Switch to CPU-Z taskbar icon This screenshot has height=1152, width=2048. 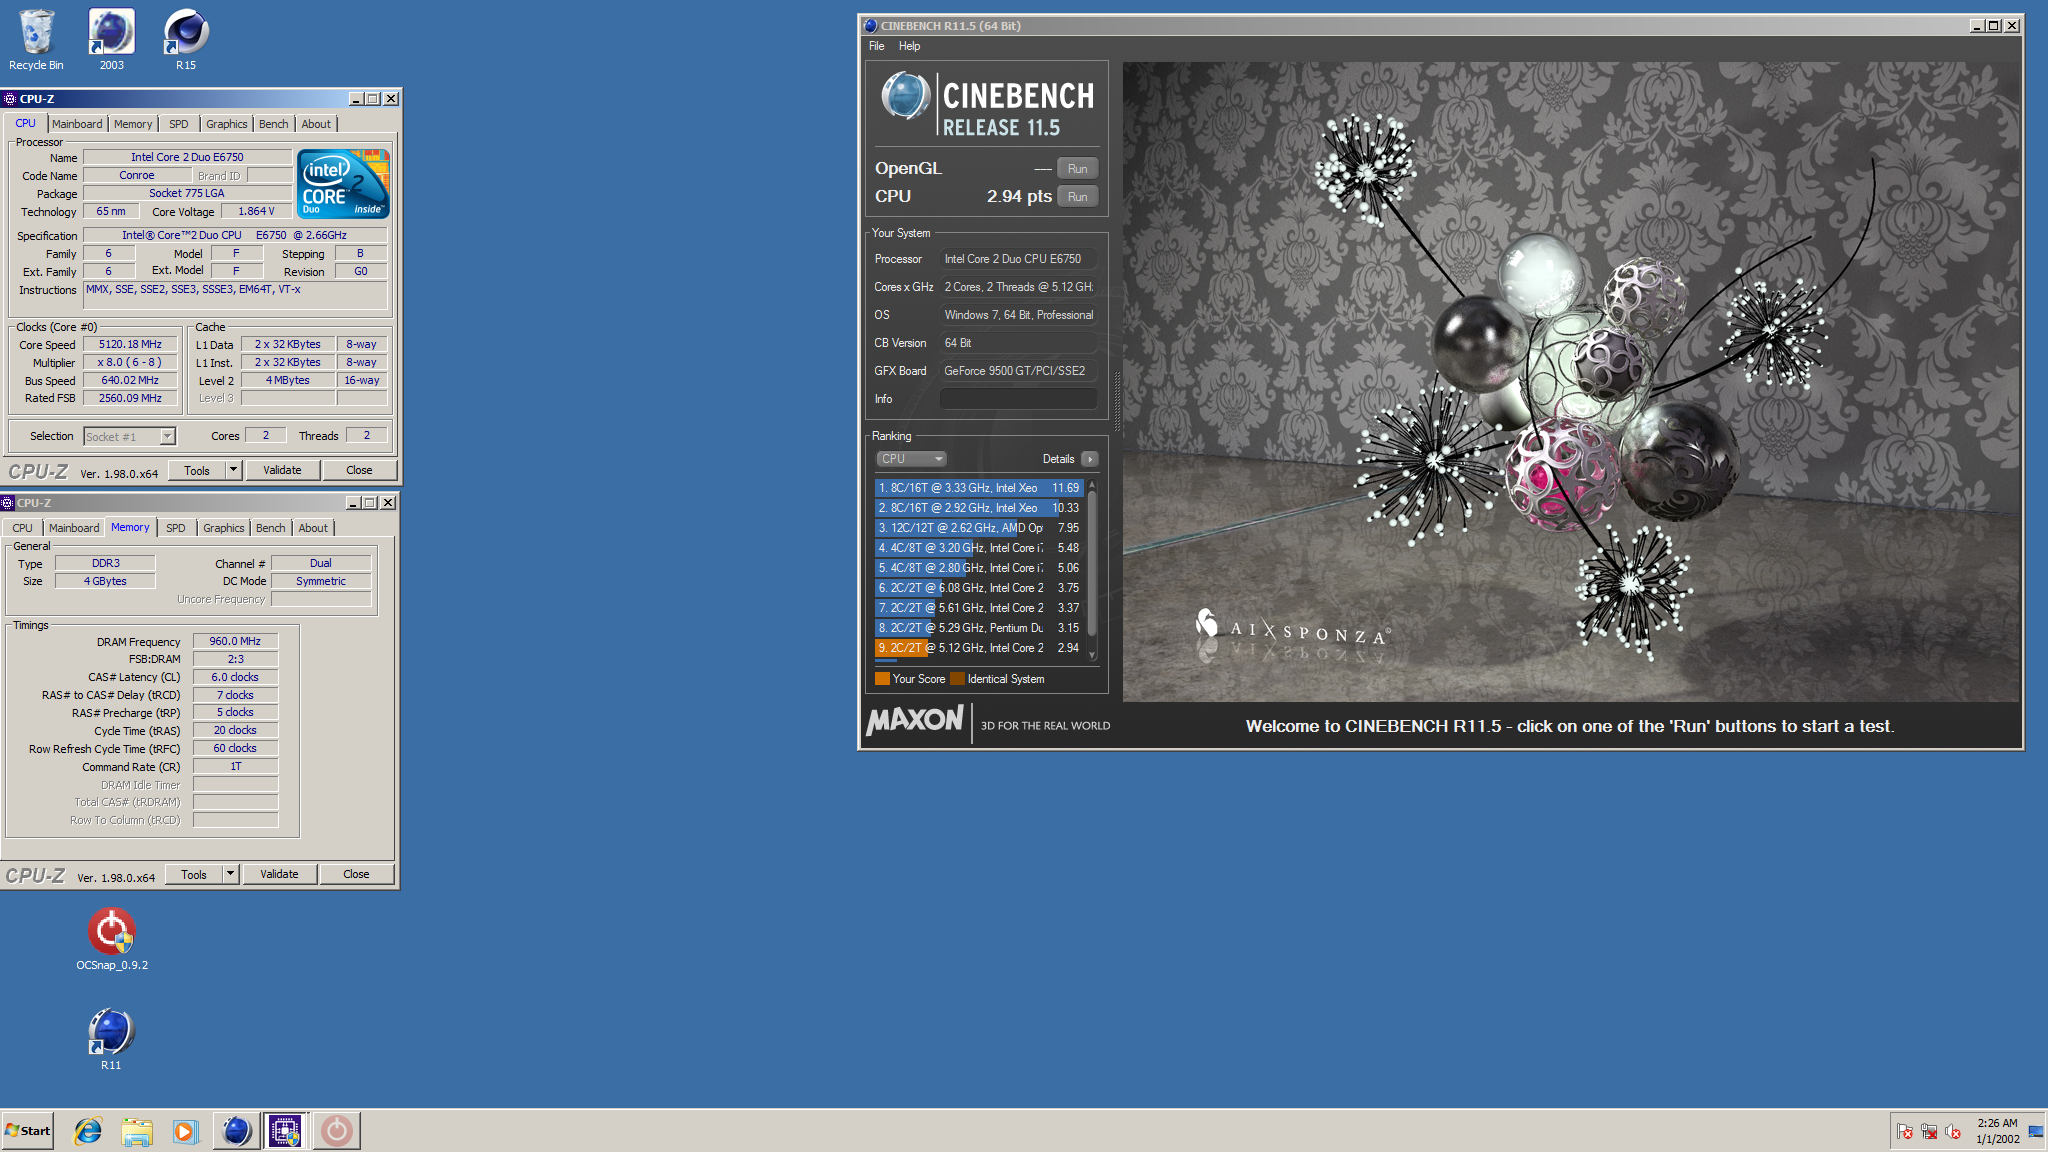(285, 1131)
